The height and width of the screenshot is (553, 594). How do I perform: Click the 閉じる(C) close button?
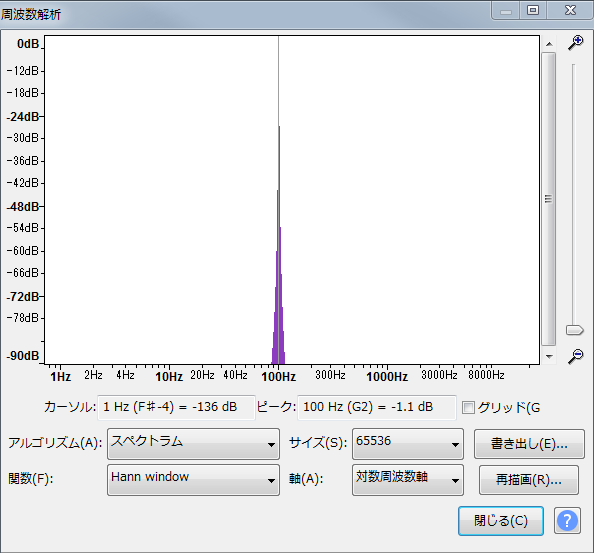point(501,521)
